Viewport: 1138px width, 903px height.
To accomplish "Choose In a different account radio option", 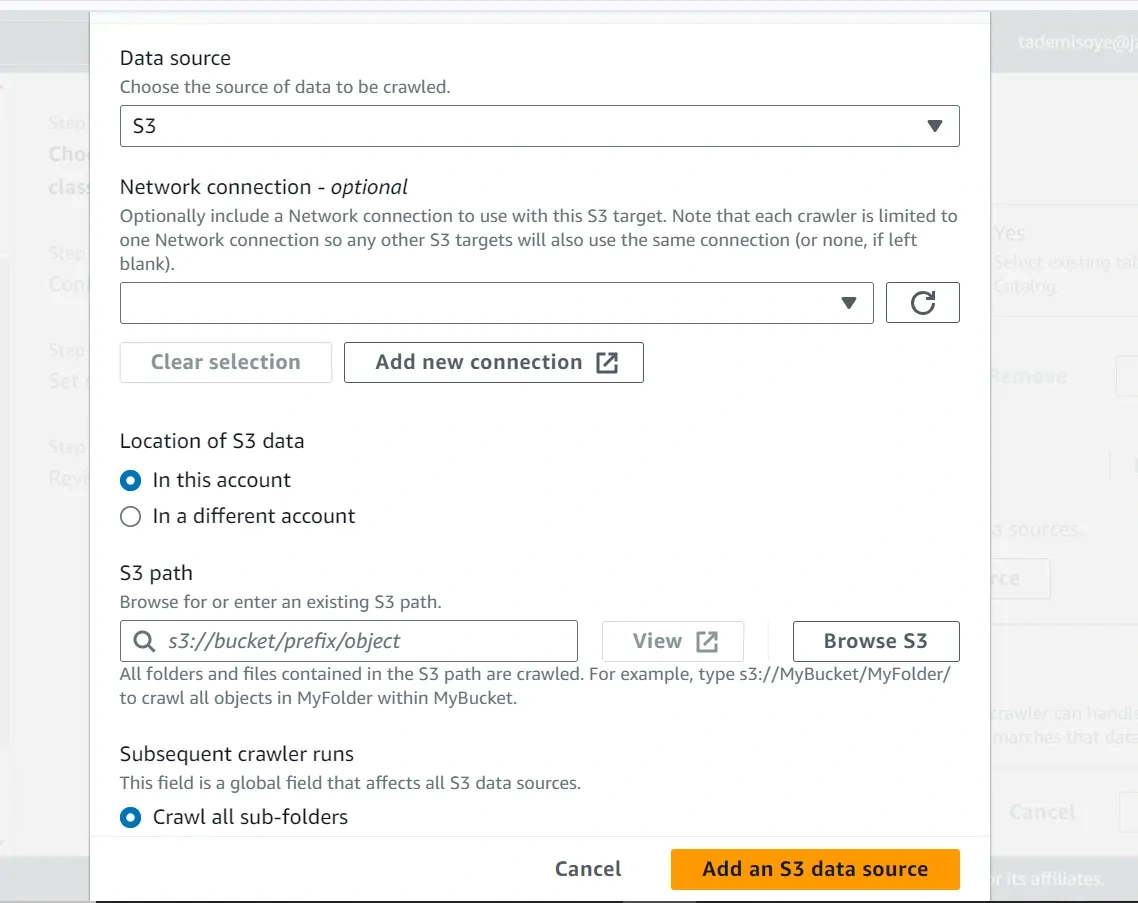I will 131,517.
